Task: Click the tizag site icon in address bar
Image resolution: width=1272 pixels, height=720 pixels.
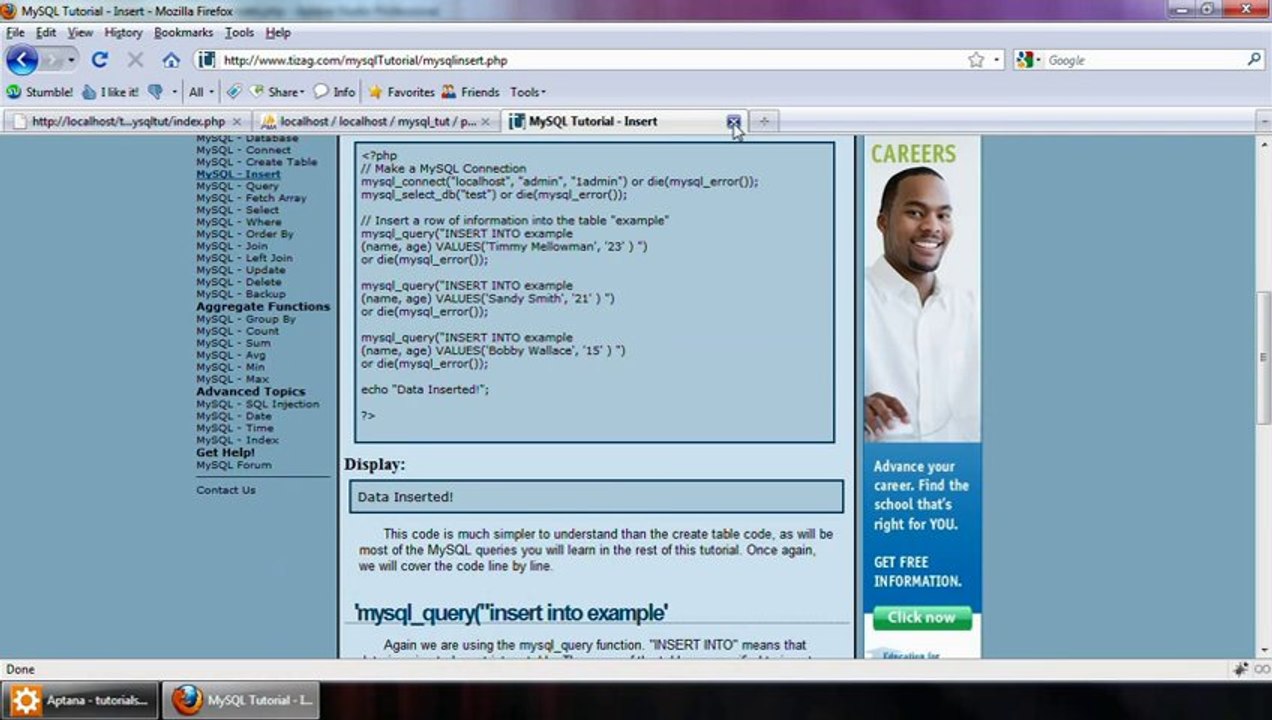Action: pos(207,60)
